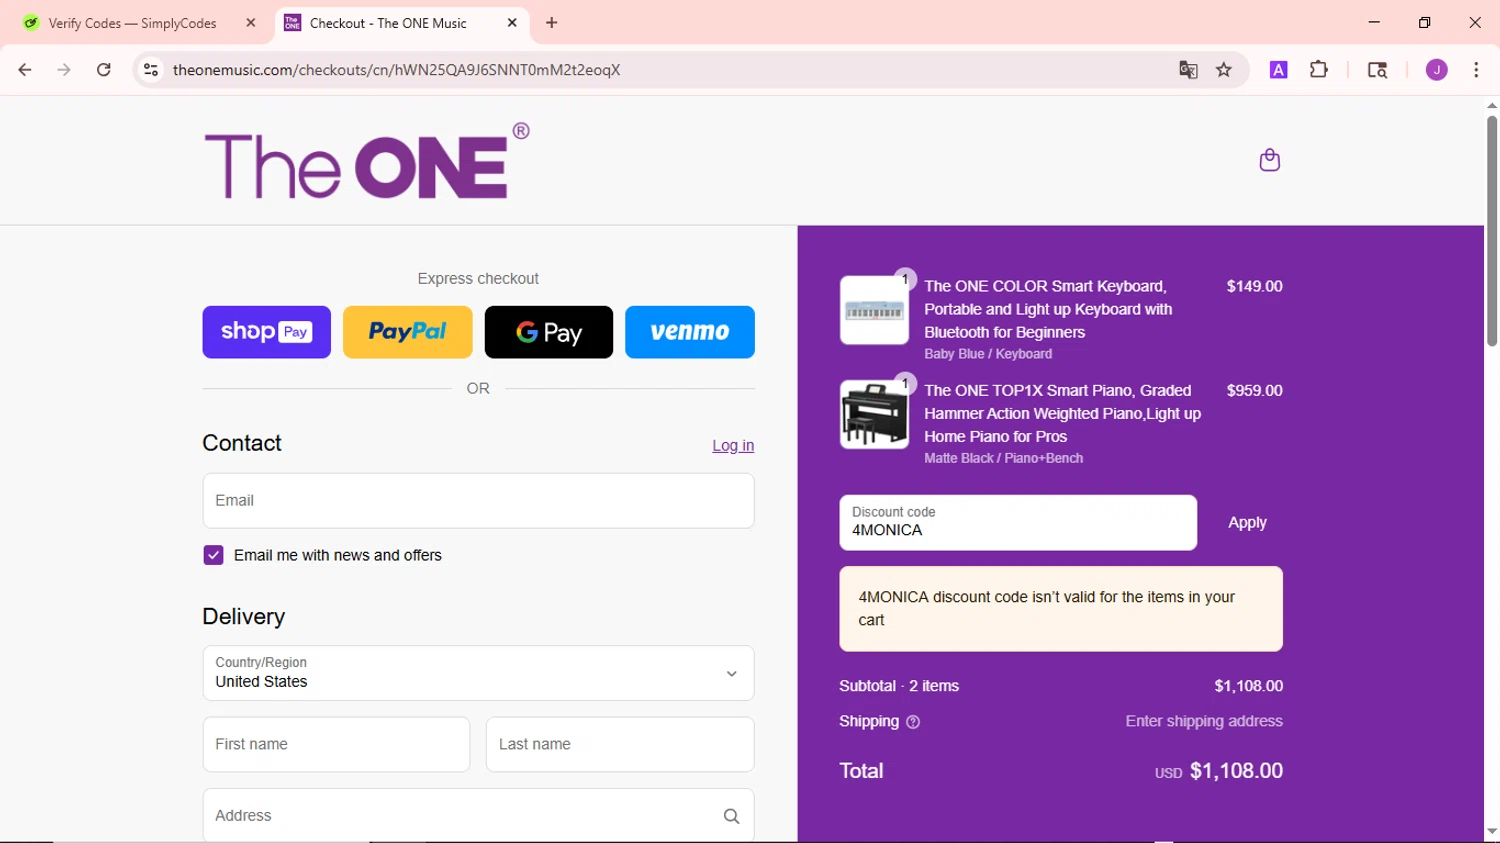This screenshot has width=1500, height=843.
Task: Click the browser back arrow
Action: [25, 70]
